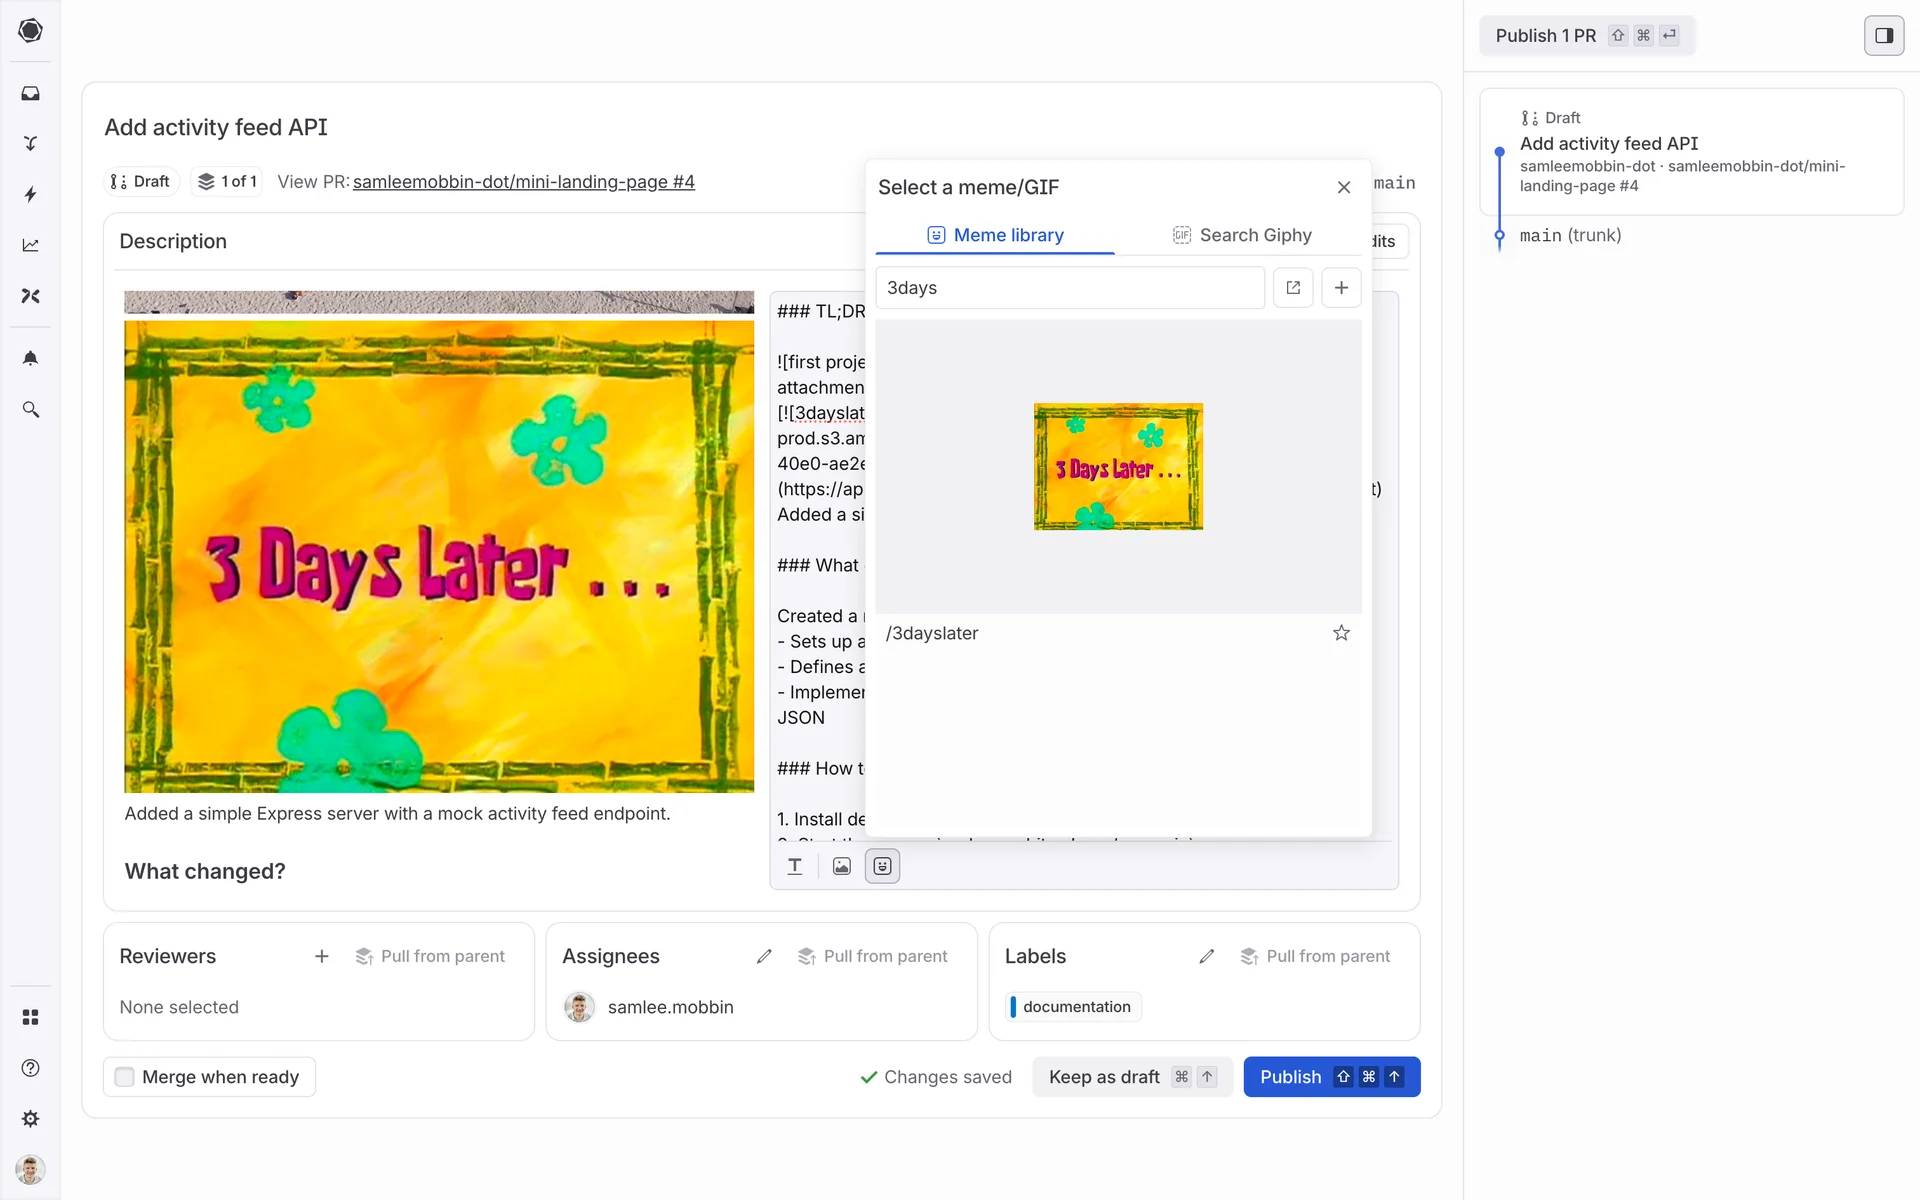This screenshot has width=1920, height=1200.
Task: Switch to the Search Giphy tab
Action: 1241,235
